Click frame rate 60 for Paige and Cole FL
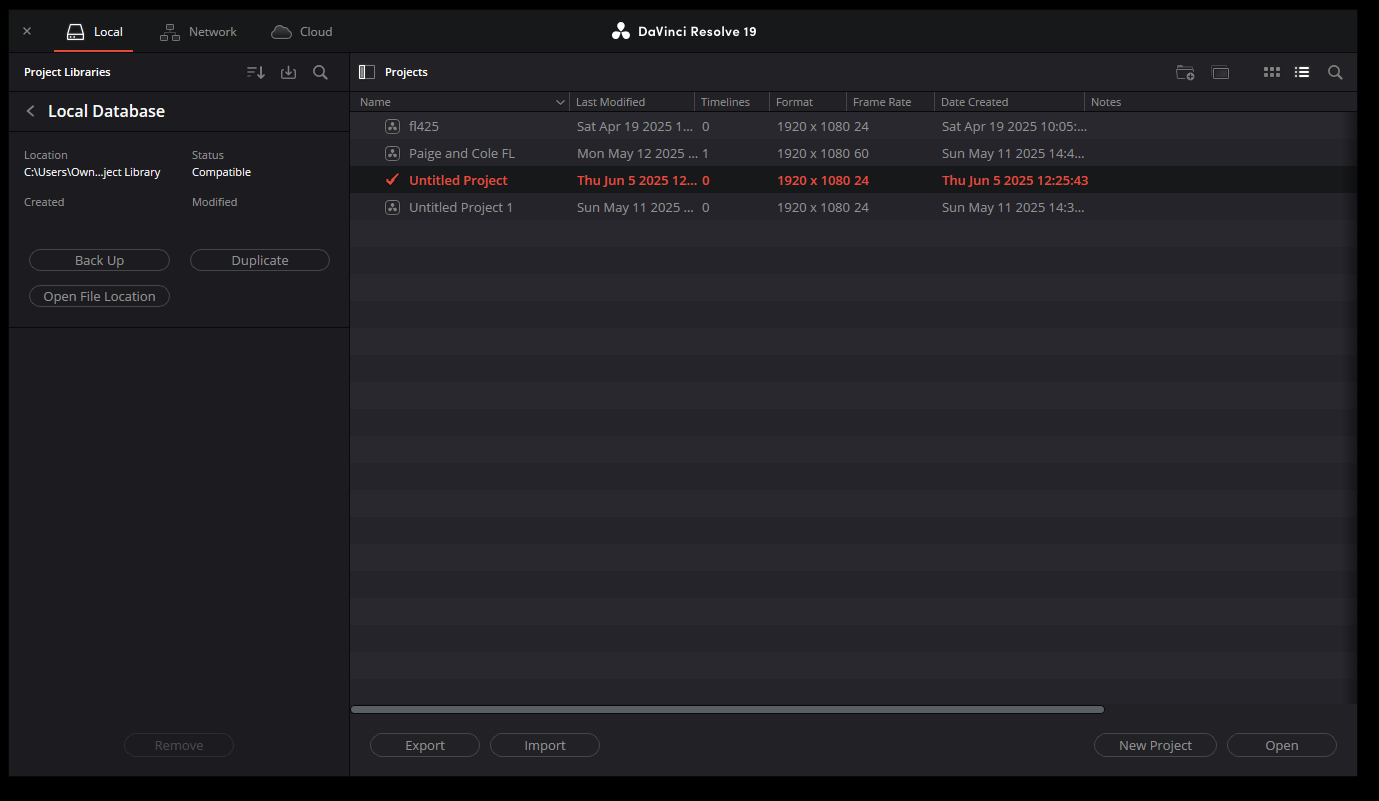The height and width of the screenshot is (801, 1379). pyautogui.click(x=861, y=153)
